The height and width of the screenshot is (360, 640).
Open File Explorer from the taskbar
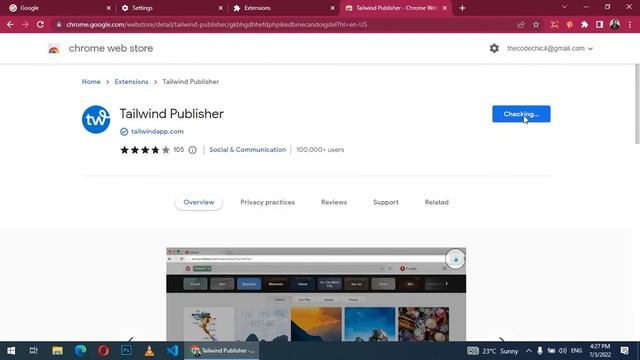click(57, 351)
